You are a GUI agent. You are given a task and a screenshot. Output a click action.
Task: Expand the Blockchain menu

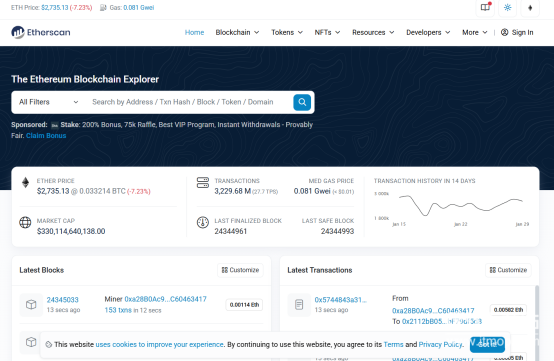point(237,32)
